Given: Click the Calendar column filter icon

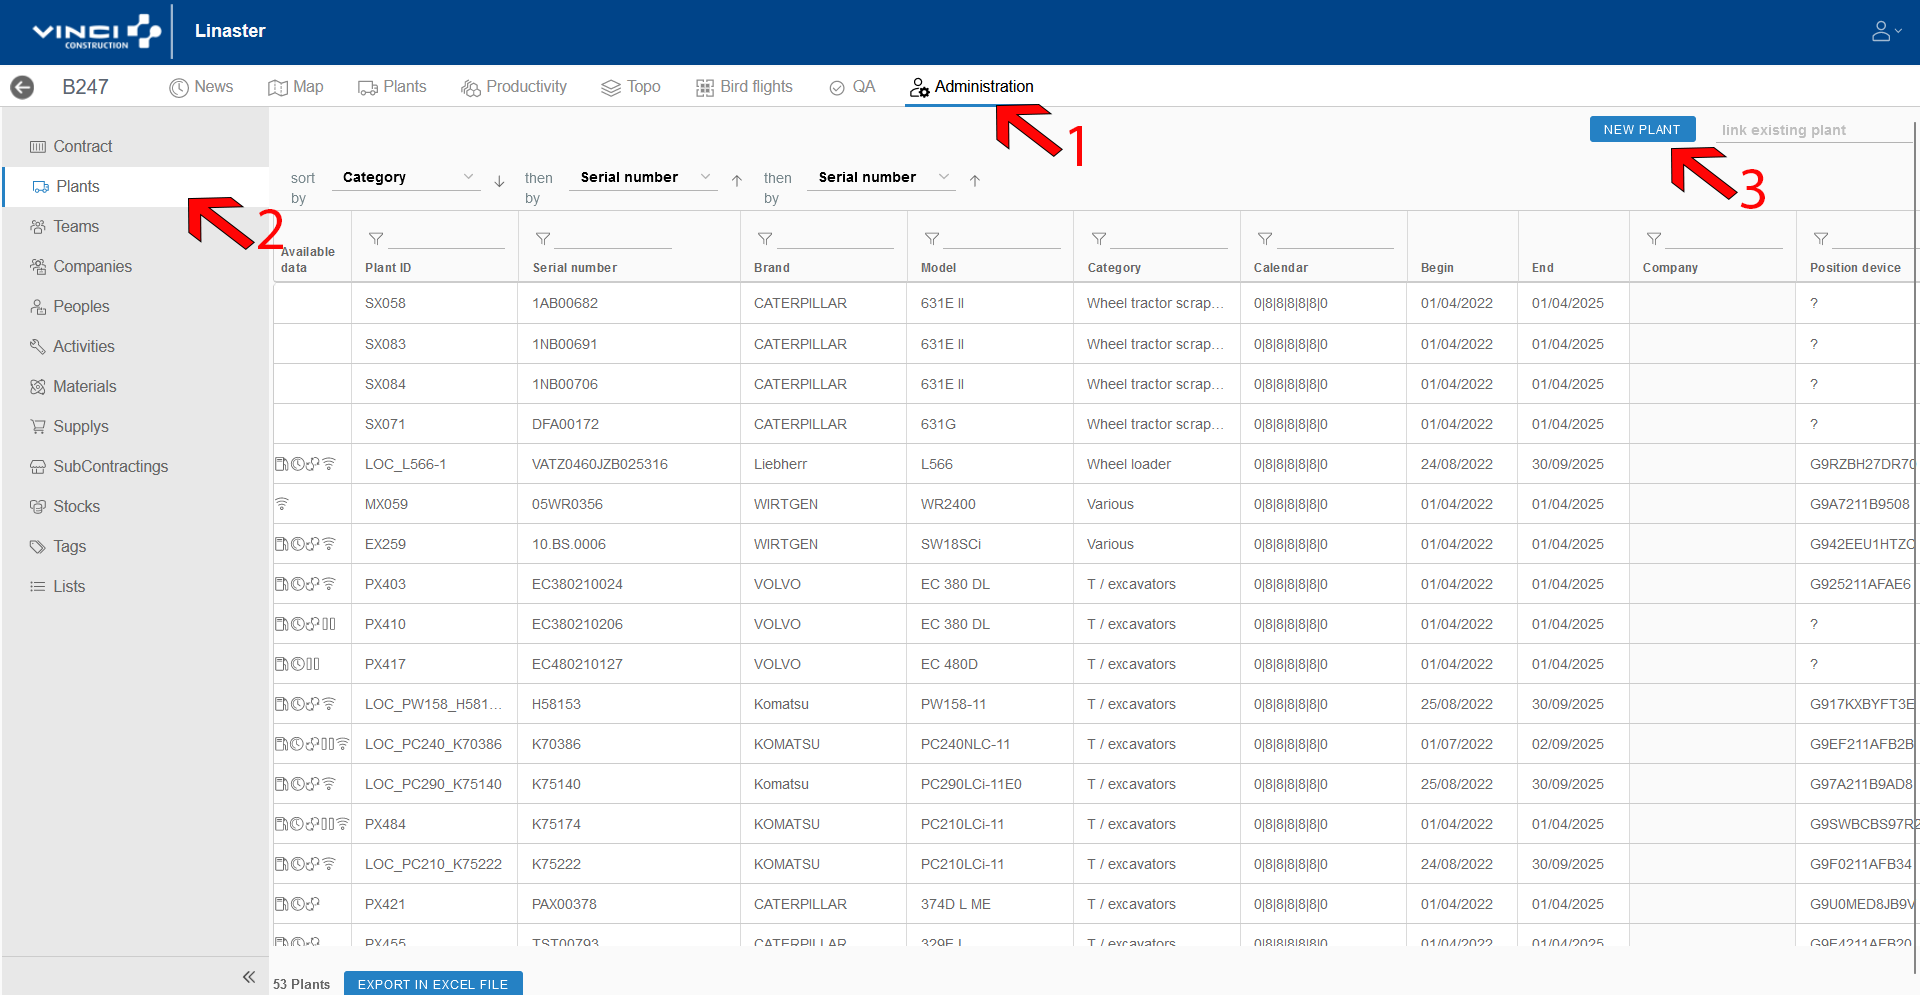Looking at the screenshot, I should click(1265, 239).
